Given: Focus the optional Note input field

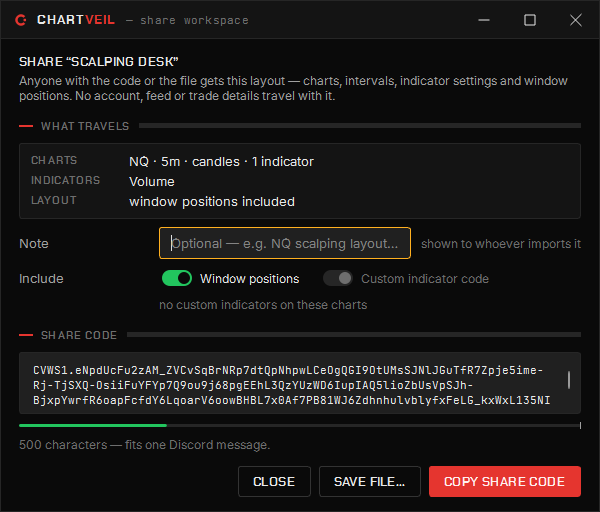Looking at the screenshot, I should click(x=285, y=243).
